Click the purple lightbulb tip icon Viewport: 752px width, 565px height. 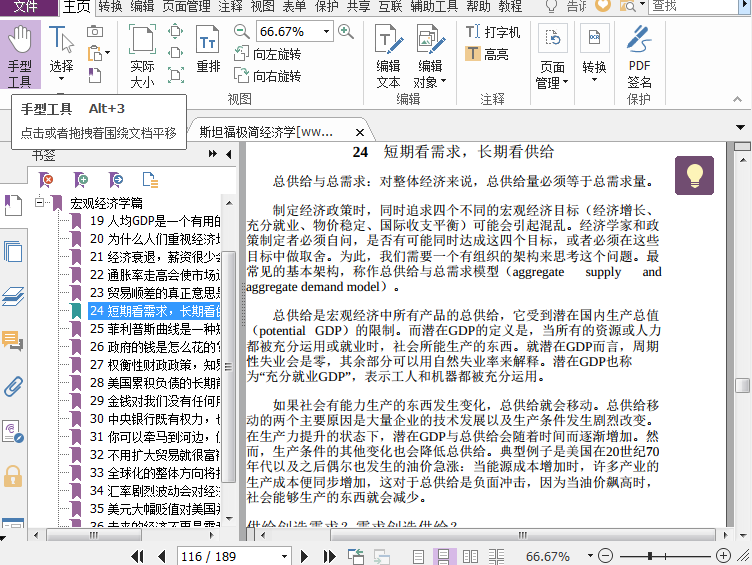(x=694, y=175)
